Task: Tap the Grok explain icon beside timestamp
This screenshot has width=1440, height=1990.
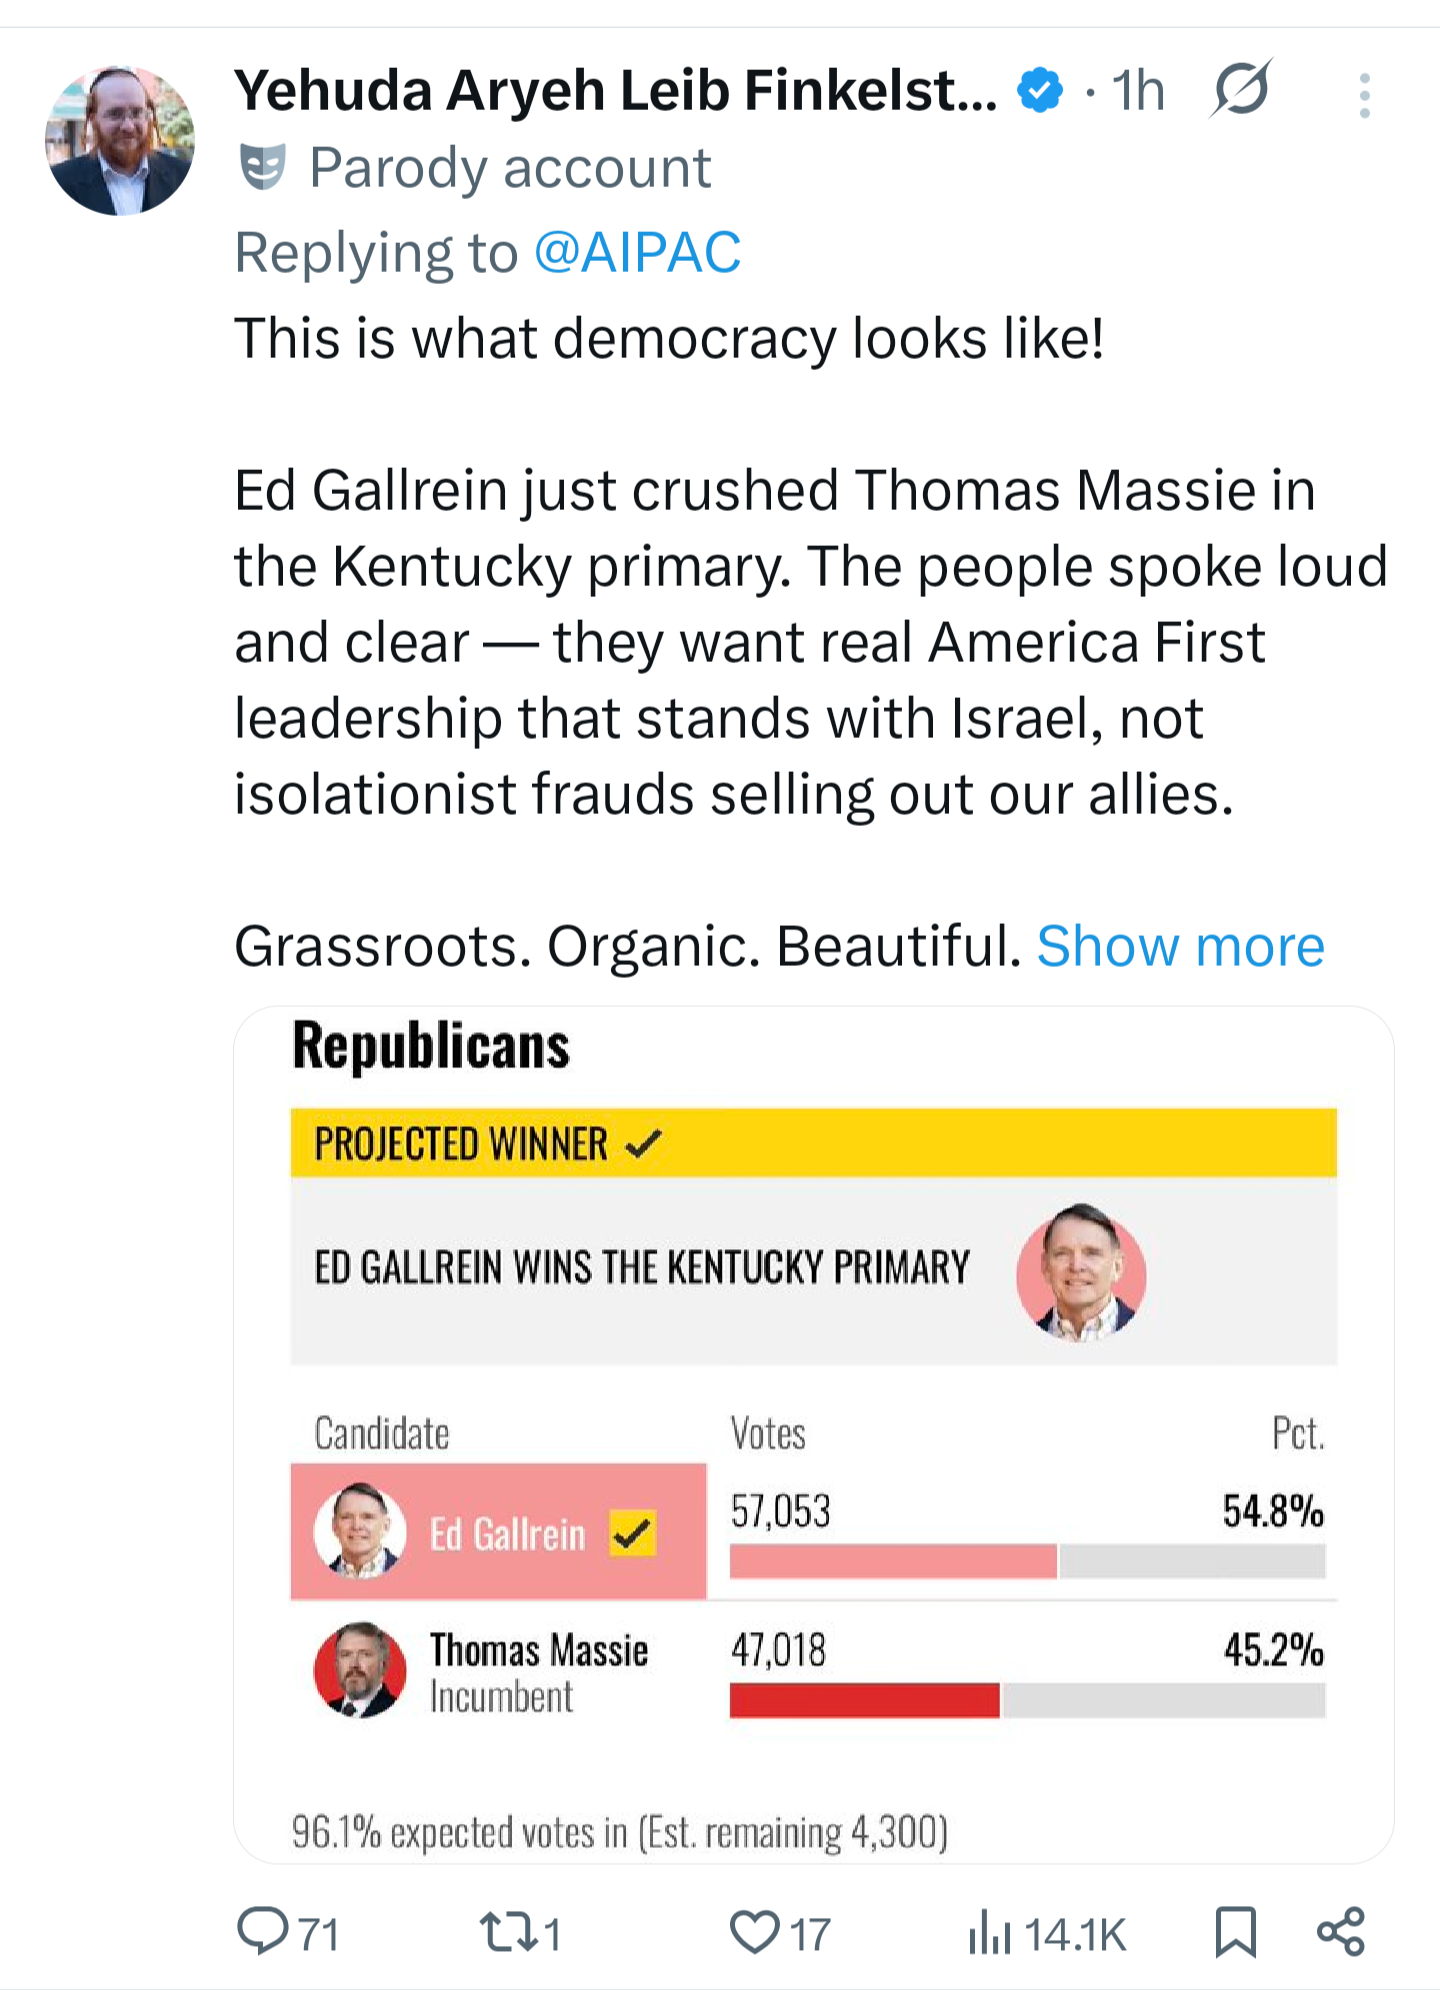Action: coord(1241,90)
